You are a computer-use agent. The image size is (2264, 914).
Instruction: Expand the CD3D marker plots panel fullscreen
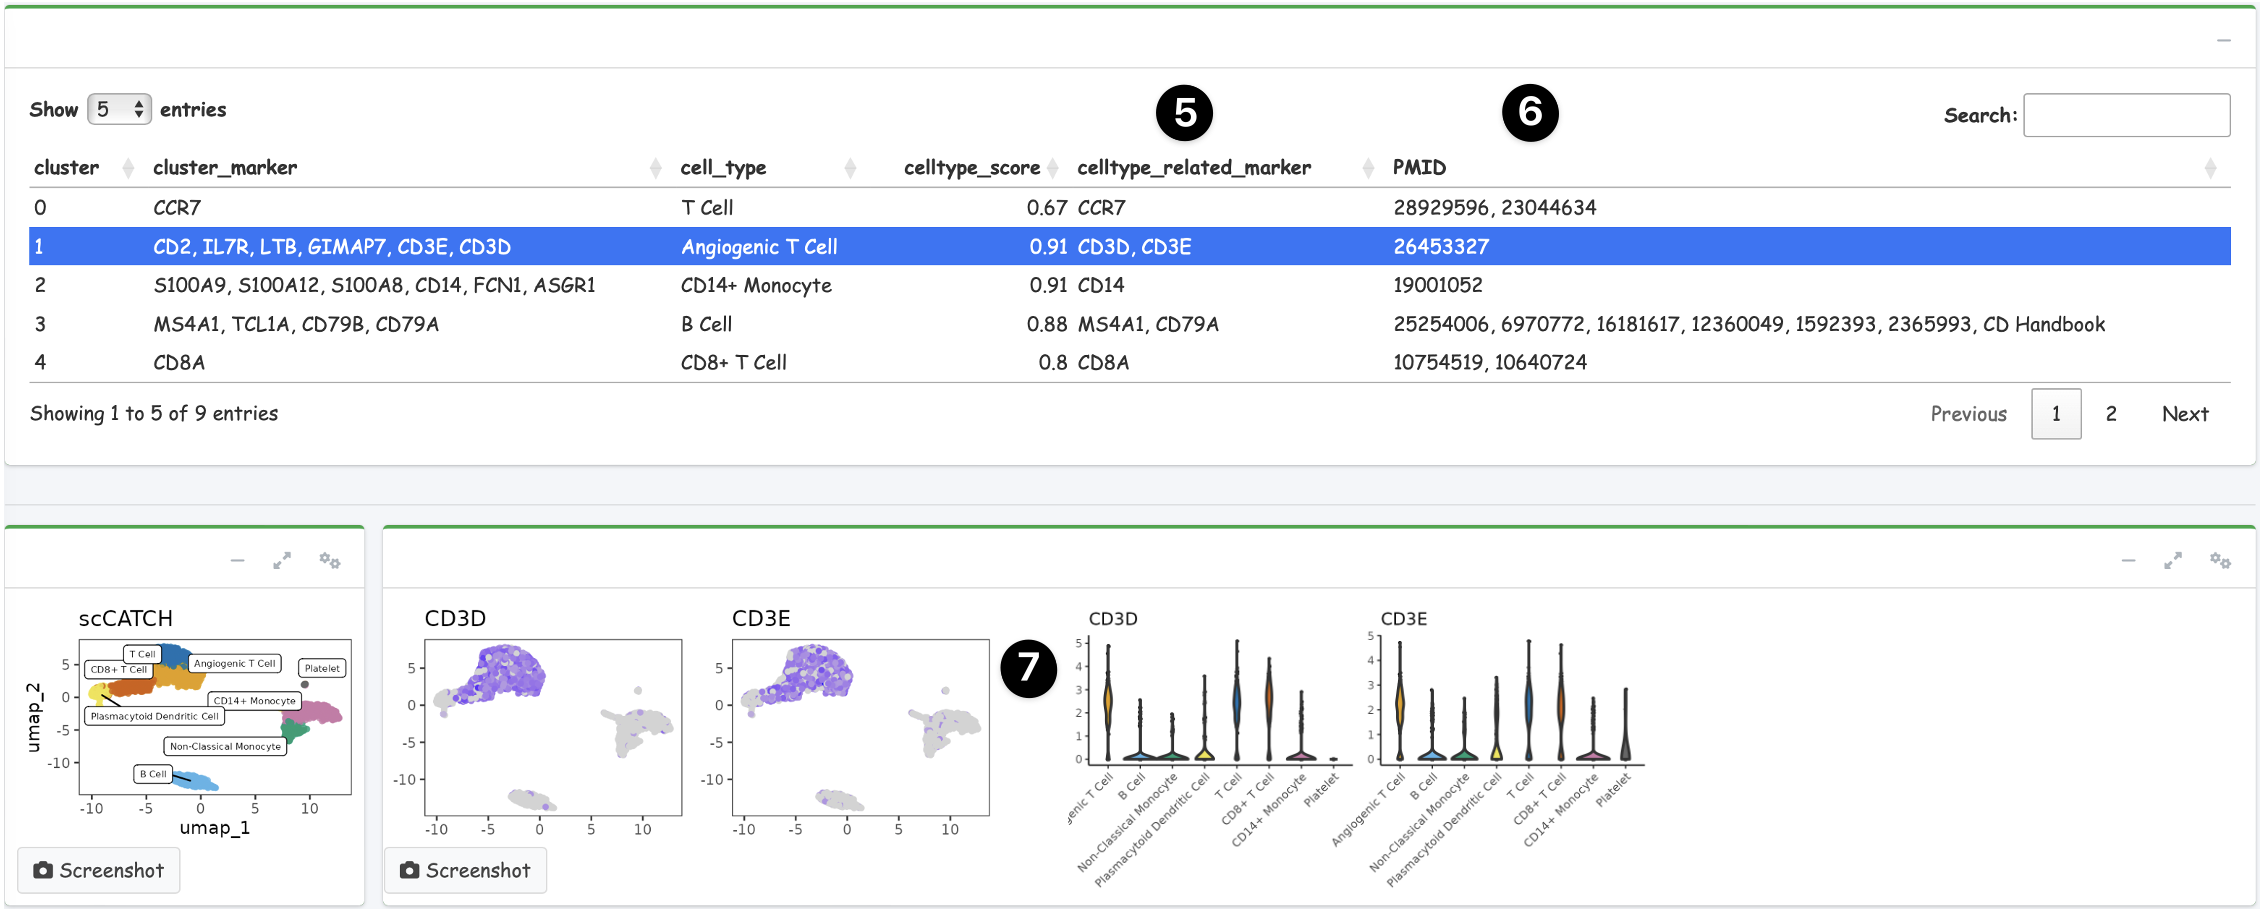(2172, 561)
